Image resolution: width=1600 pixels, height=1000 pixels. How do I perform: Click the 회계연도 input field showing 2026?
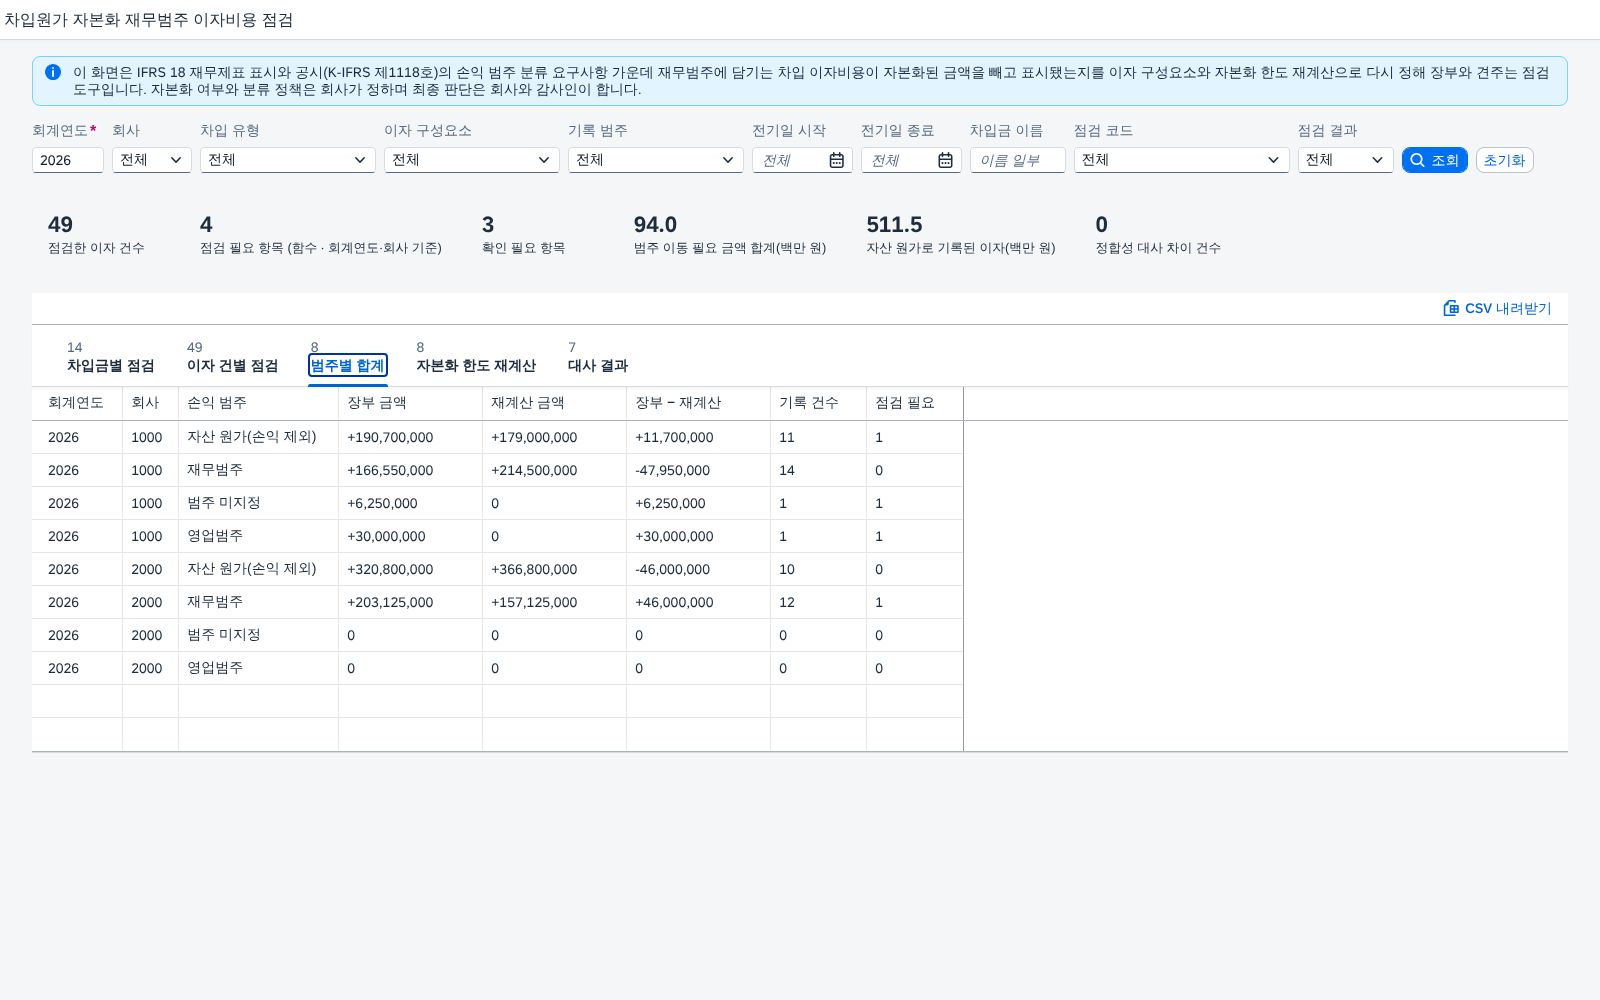pos(68,160)
